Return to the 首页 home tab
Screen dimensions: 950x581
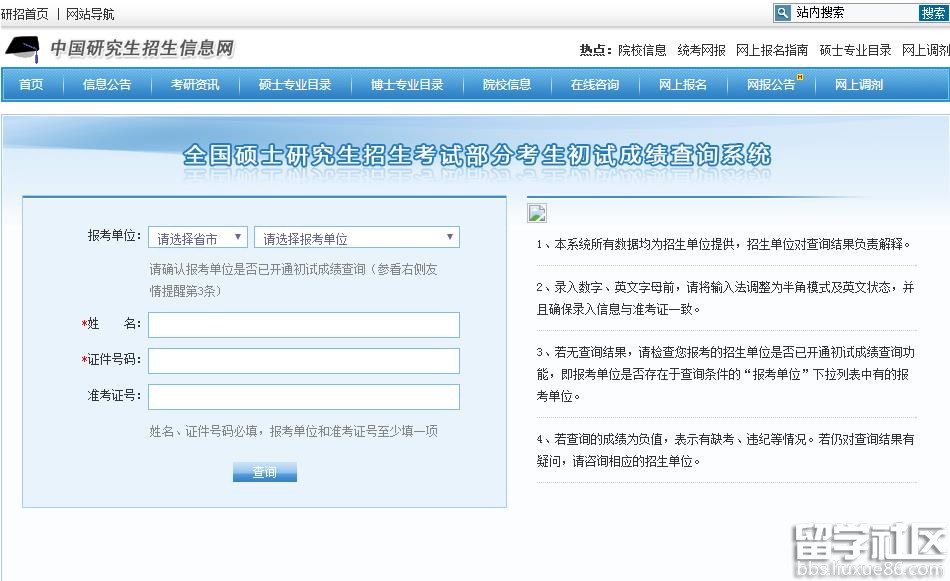[x=31, y=85]
